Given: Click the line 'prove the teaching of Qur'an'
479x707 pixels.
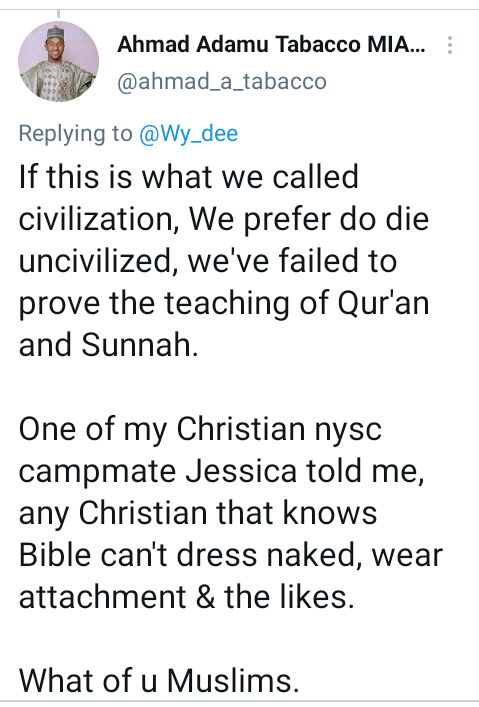Looking at the screenshot, I should (x=224, y=303).
